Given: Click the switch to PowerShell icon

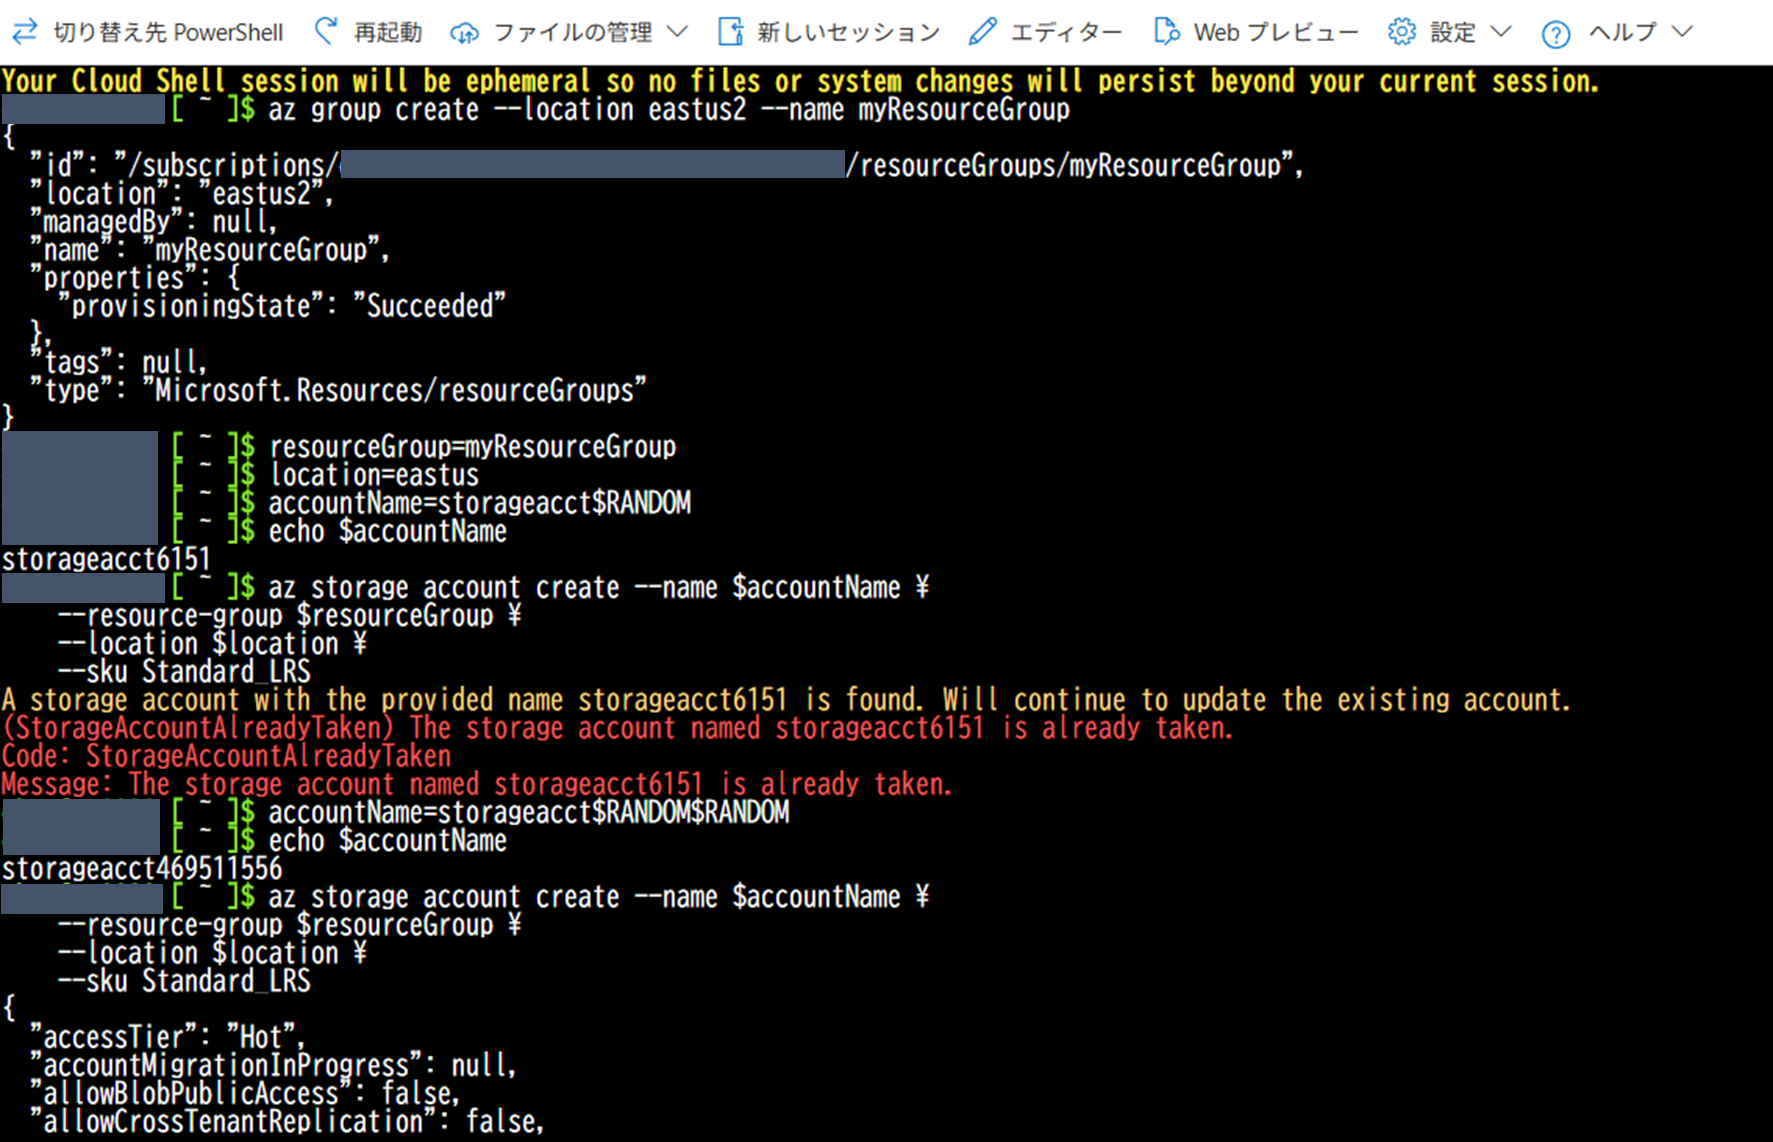Looking at the screenshot, I should pos(25,32).
